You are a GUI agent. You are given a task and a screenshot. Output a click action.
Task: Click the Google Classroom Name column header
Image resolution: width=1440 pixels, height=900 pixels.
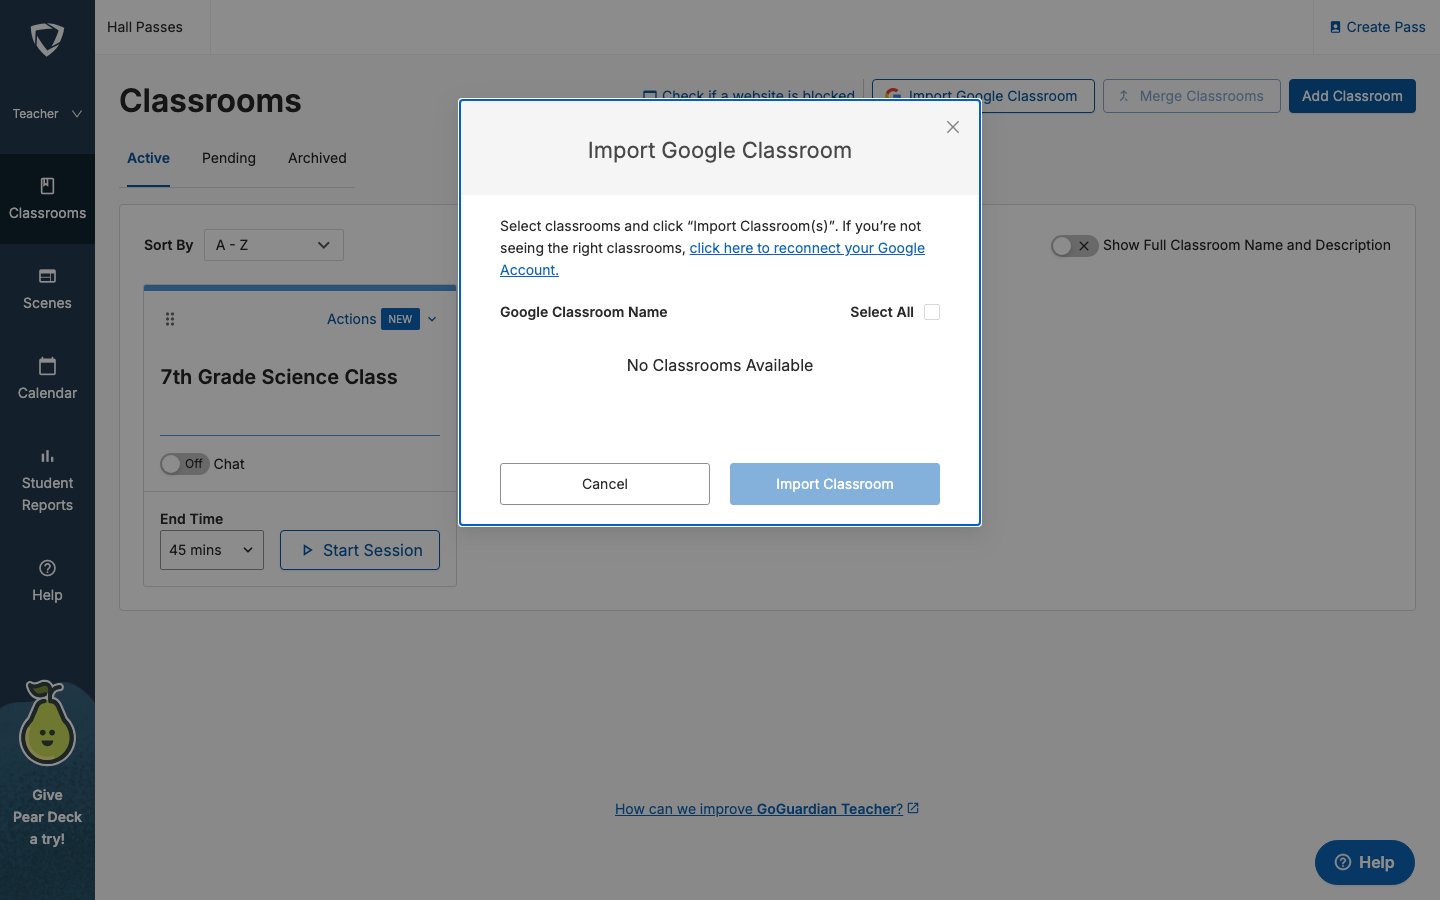[584, 312]
